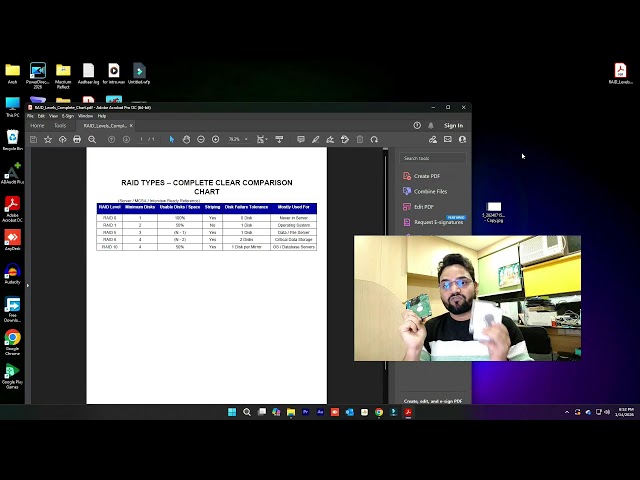Switch to the Tools tab
Screen dimensions: 640x480
(60, 126)
